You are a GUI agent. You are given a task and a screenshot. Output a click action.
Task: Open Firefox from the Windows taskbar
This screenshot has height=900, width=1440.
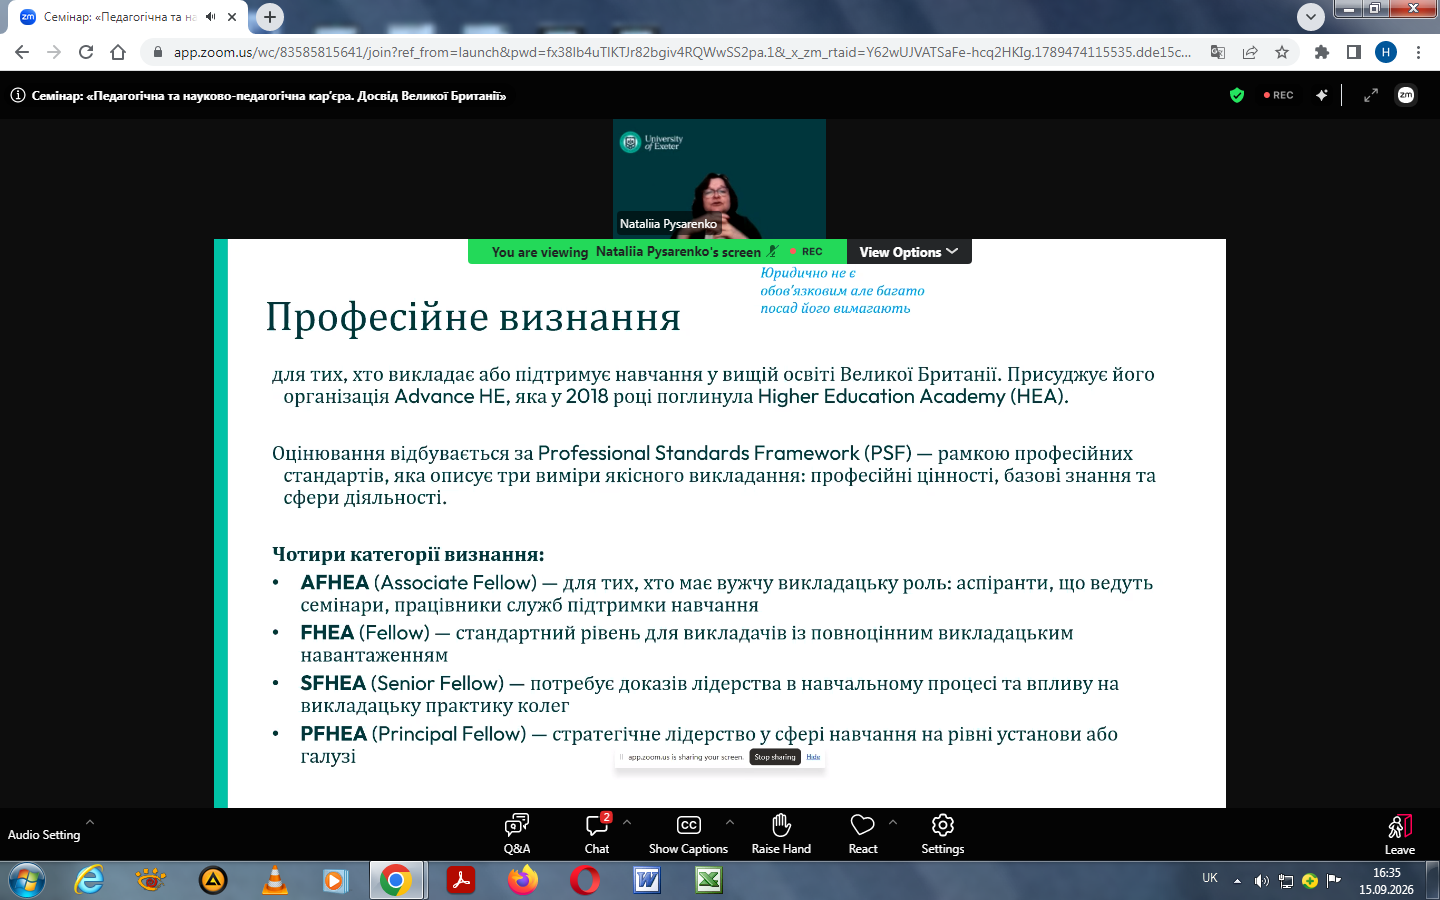[522, 880]
